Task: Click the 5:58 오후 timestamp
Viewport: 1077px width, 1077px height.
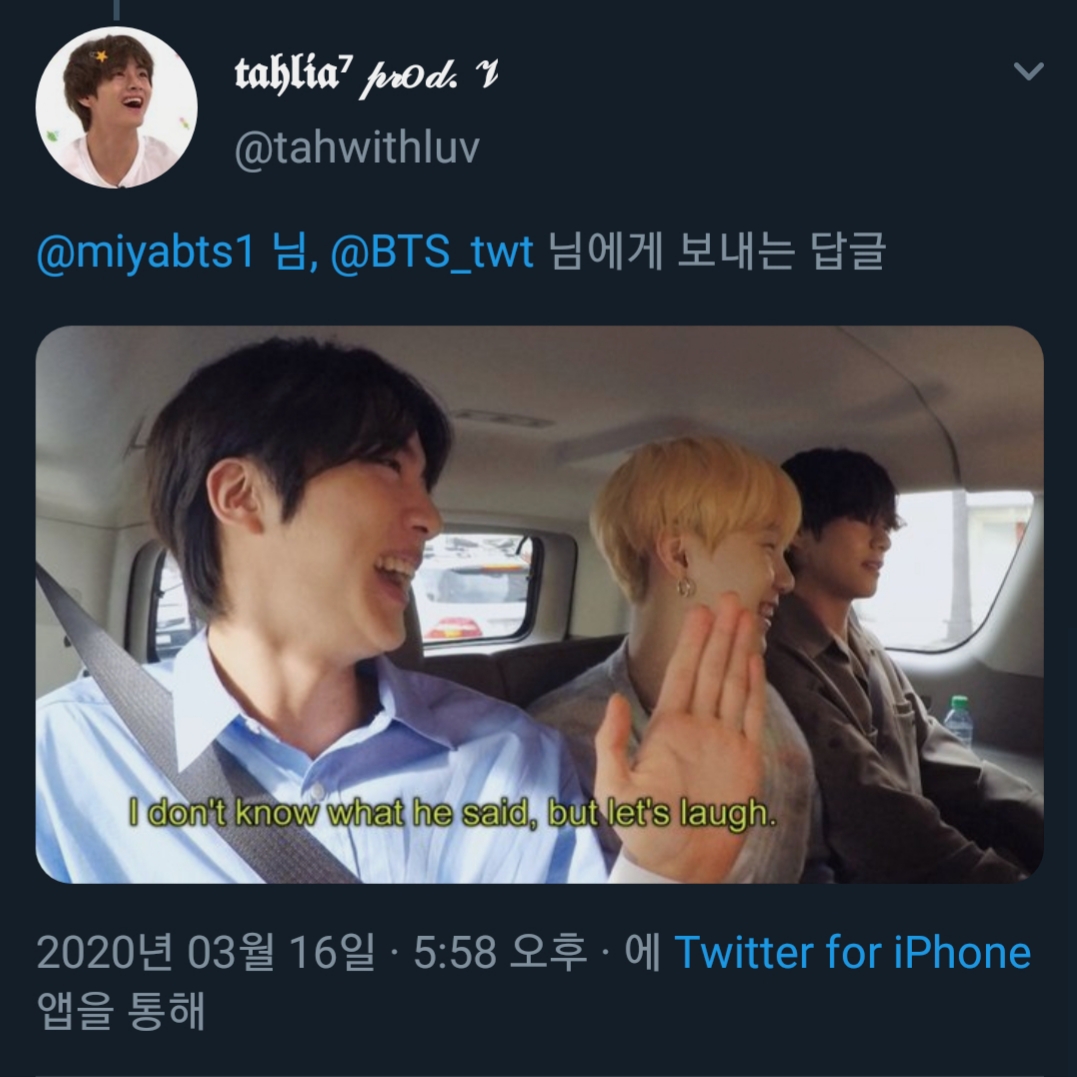Action: (500, 952)
